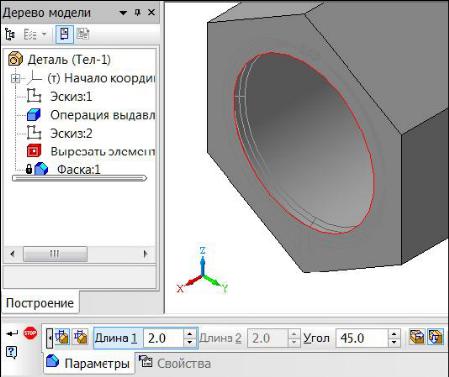449x377 pixels.
Task: Click the Фаска:1 chamfer icon
Action: click(x=41, y=169)
